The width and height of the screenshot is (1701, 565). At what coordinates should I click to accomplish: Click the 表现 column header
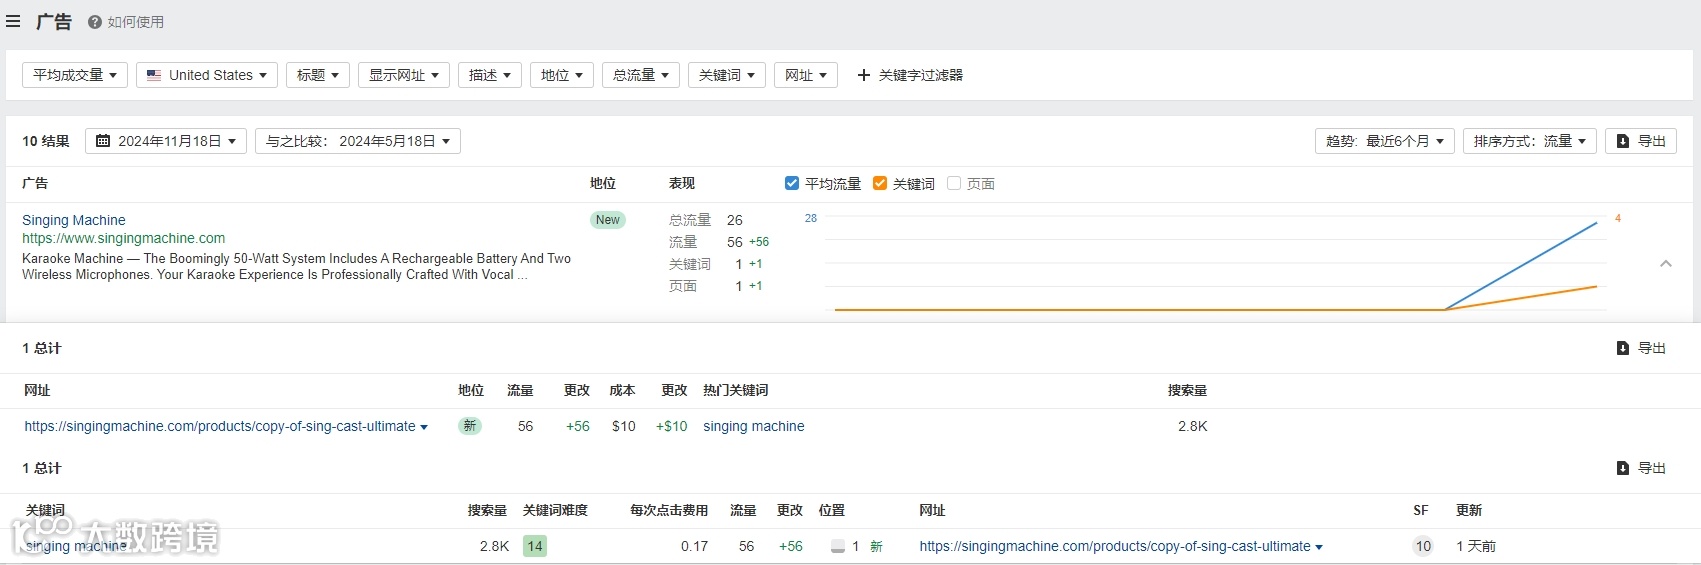(x=682, y=183)
